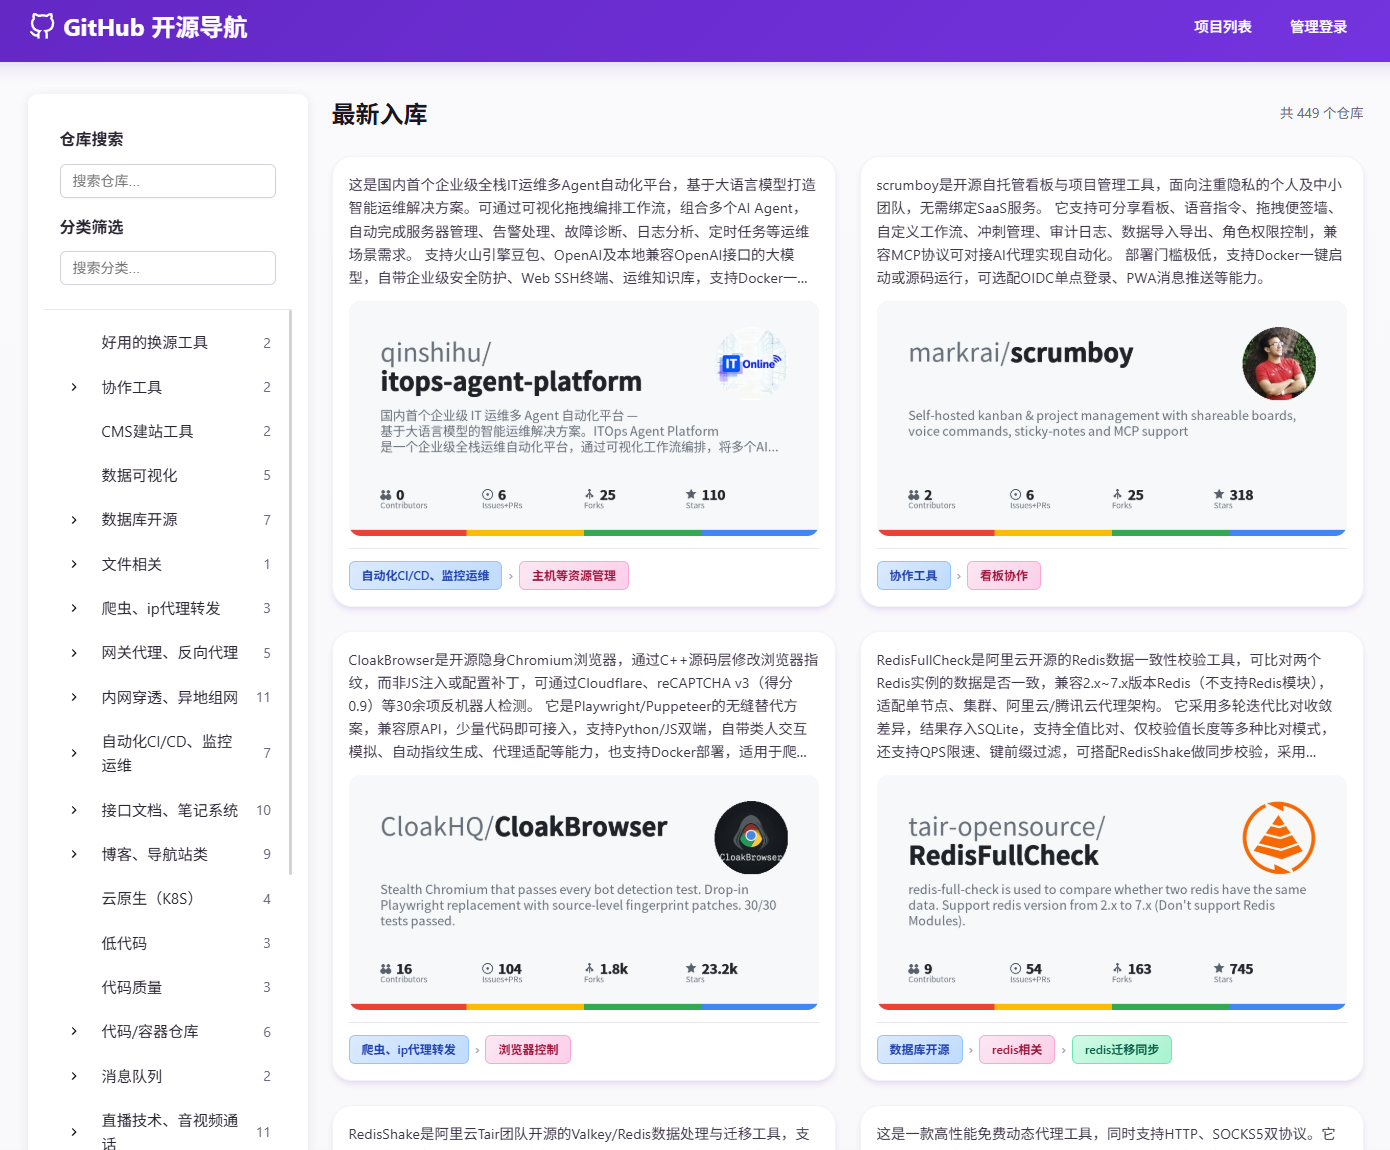Click the 主机等资源管理 tag

point(574,575)
